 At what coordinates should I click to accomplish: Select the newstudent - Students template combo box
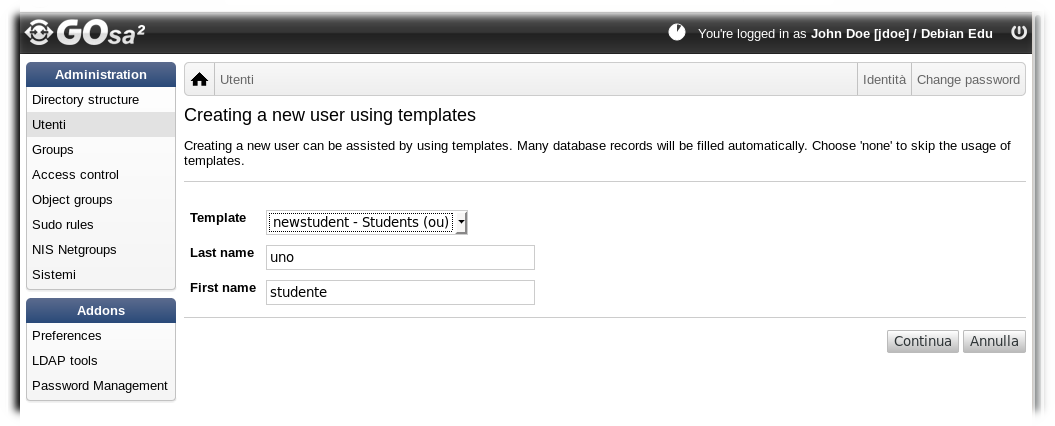click(x=367, y=222)
